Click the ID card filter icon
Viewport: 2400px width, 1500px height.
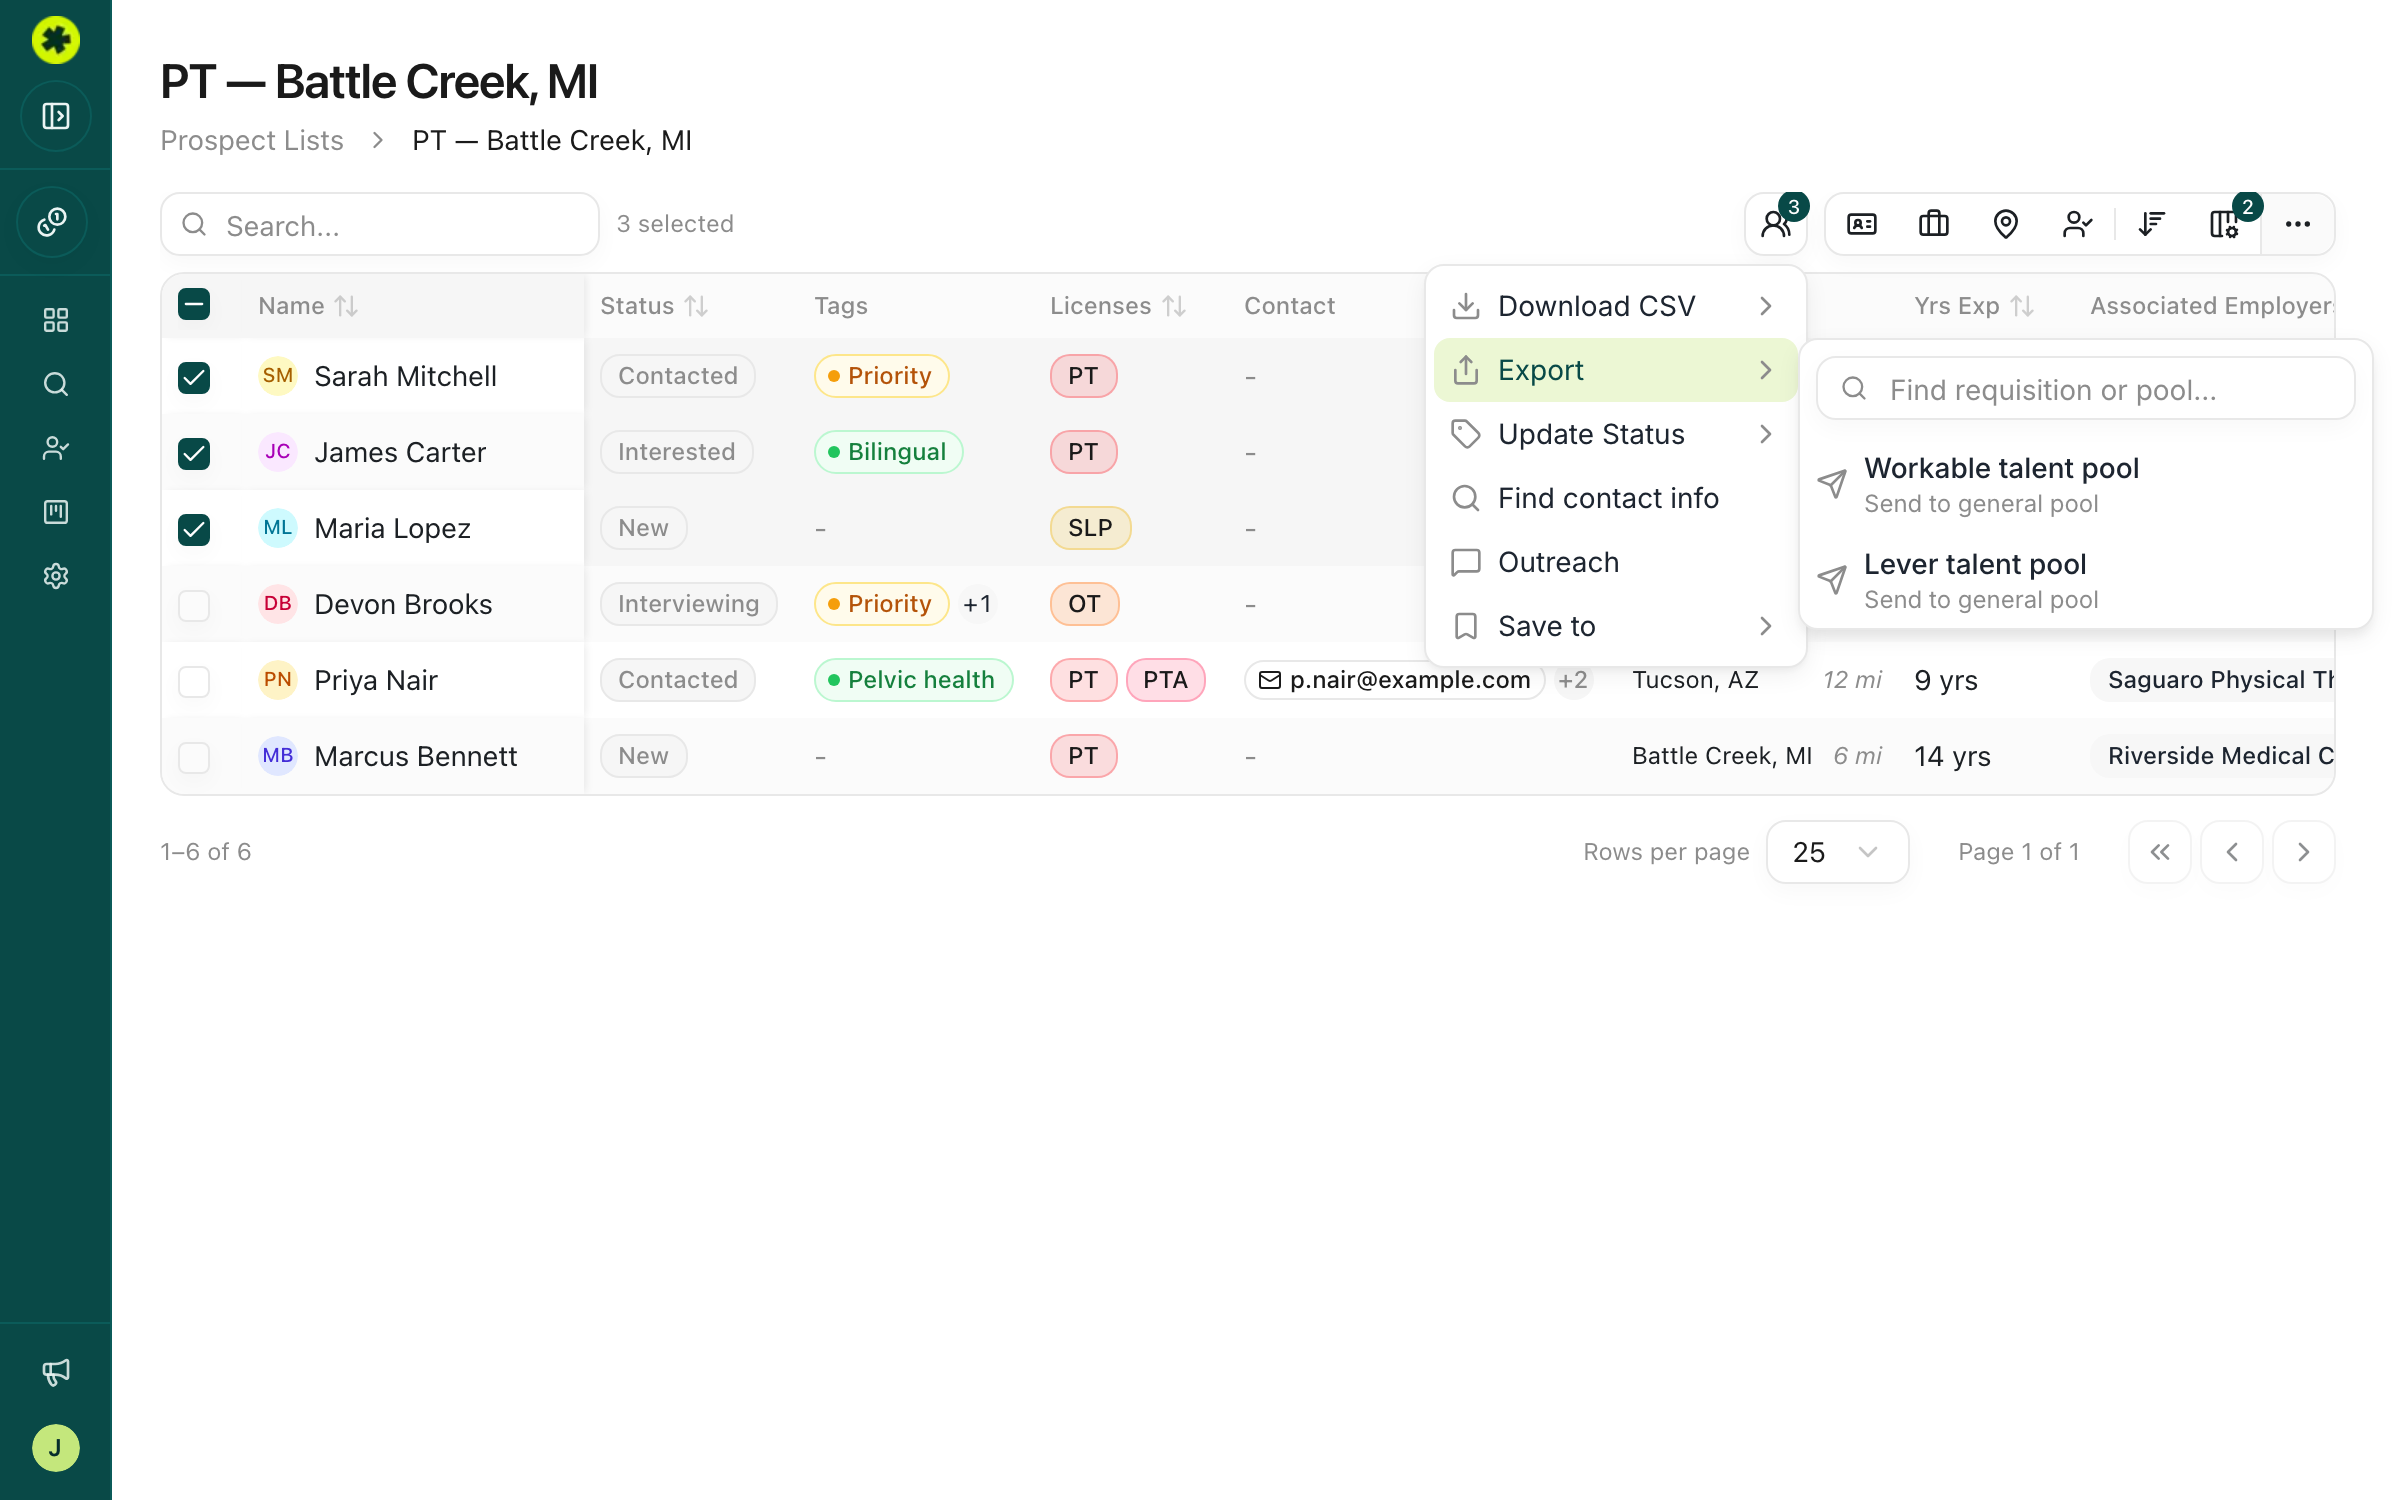pos(1862,224)
